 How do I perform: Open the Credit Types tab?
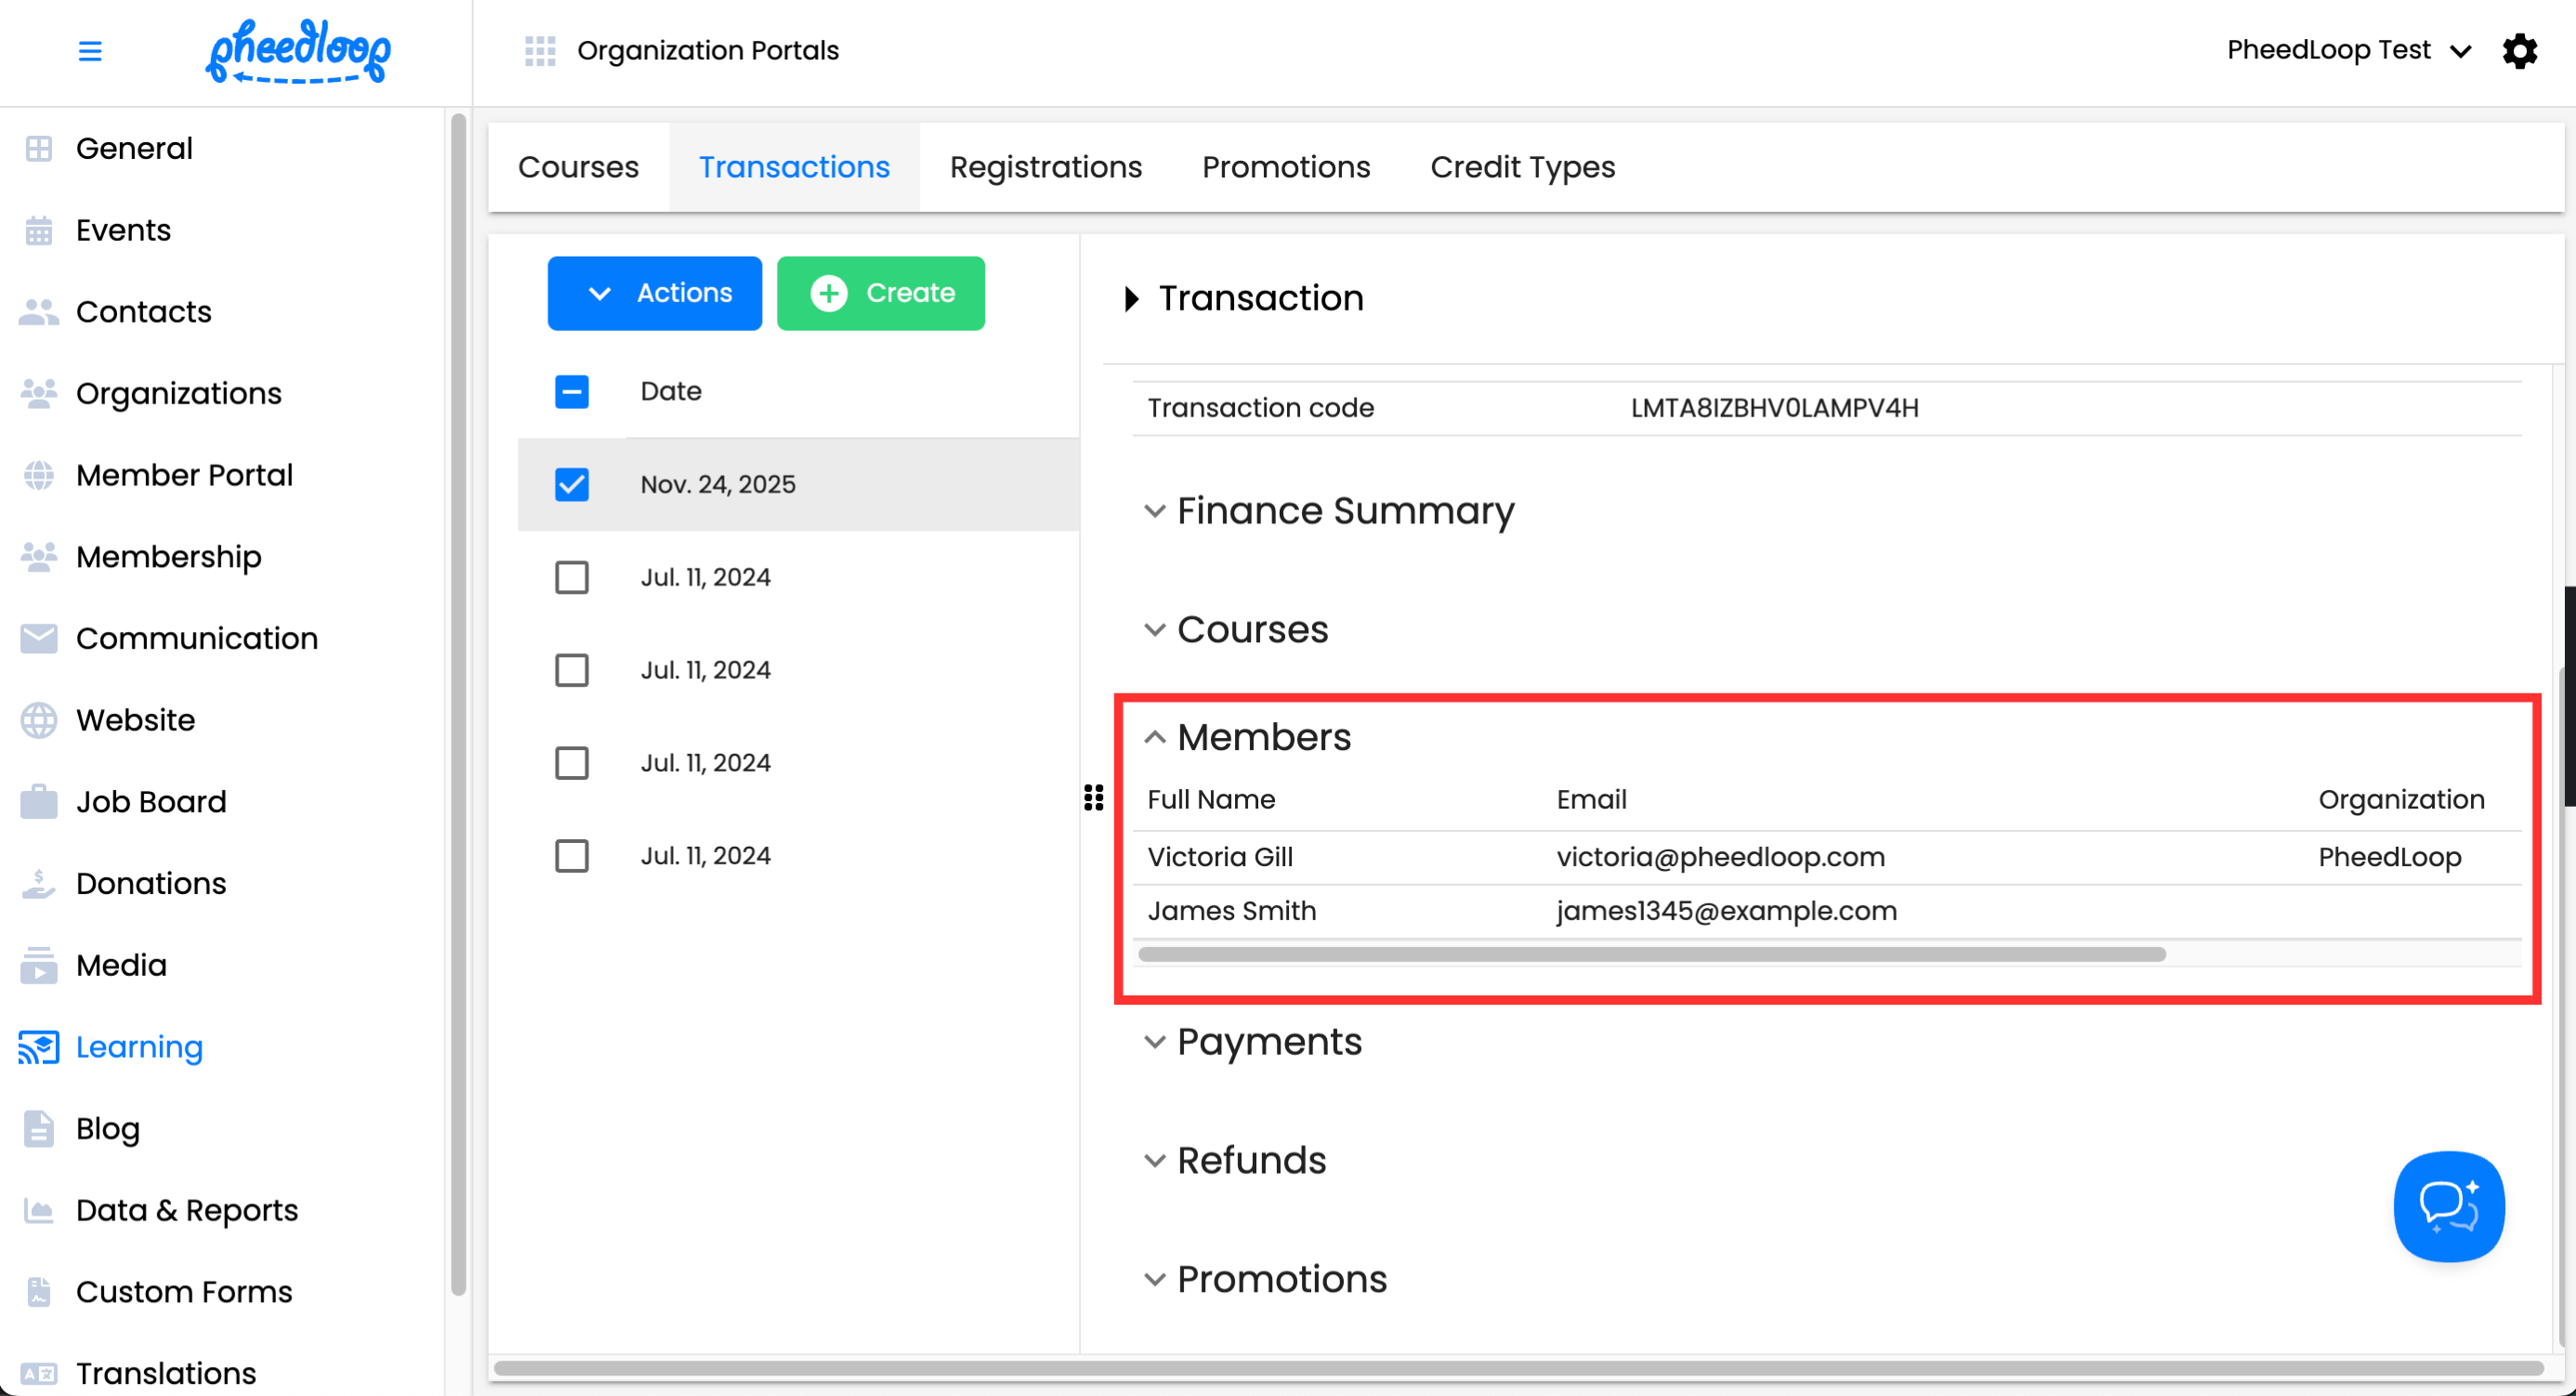pyautogui.click(x=1522, y=167)
